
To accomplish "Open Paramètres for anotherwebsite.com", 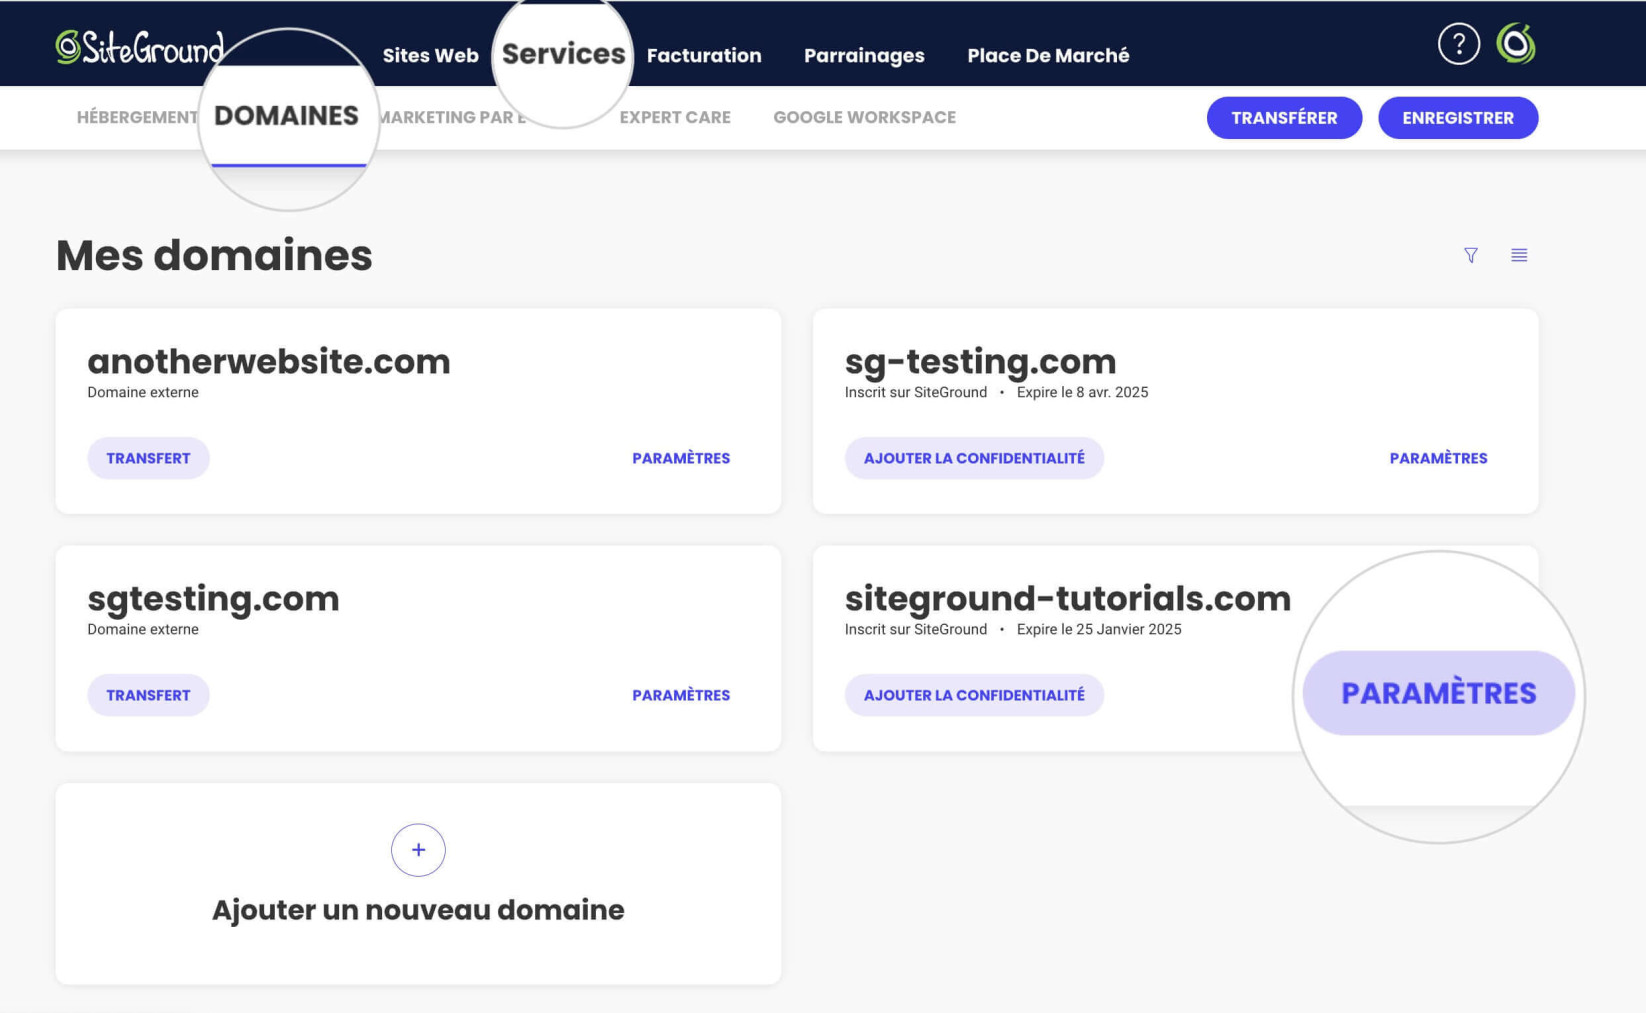I will click(x=681, y=458).
